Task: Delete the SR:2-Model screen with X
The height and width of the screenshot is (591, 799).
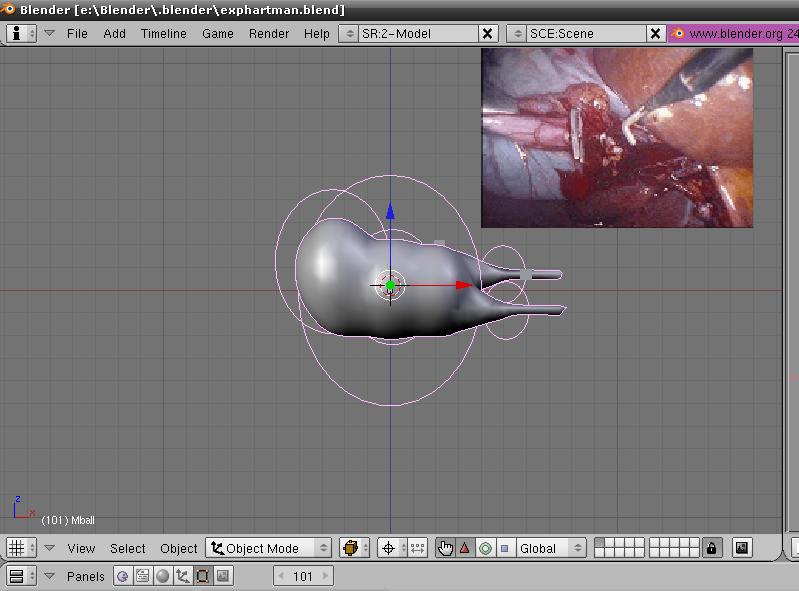Action: [488, 34]
